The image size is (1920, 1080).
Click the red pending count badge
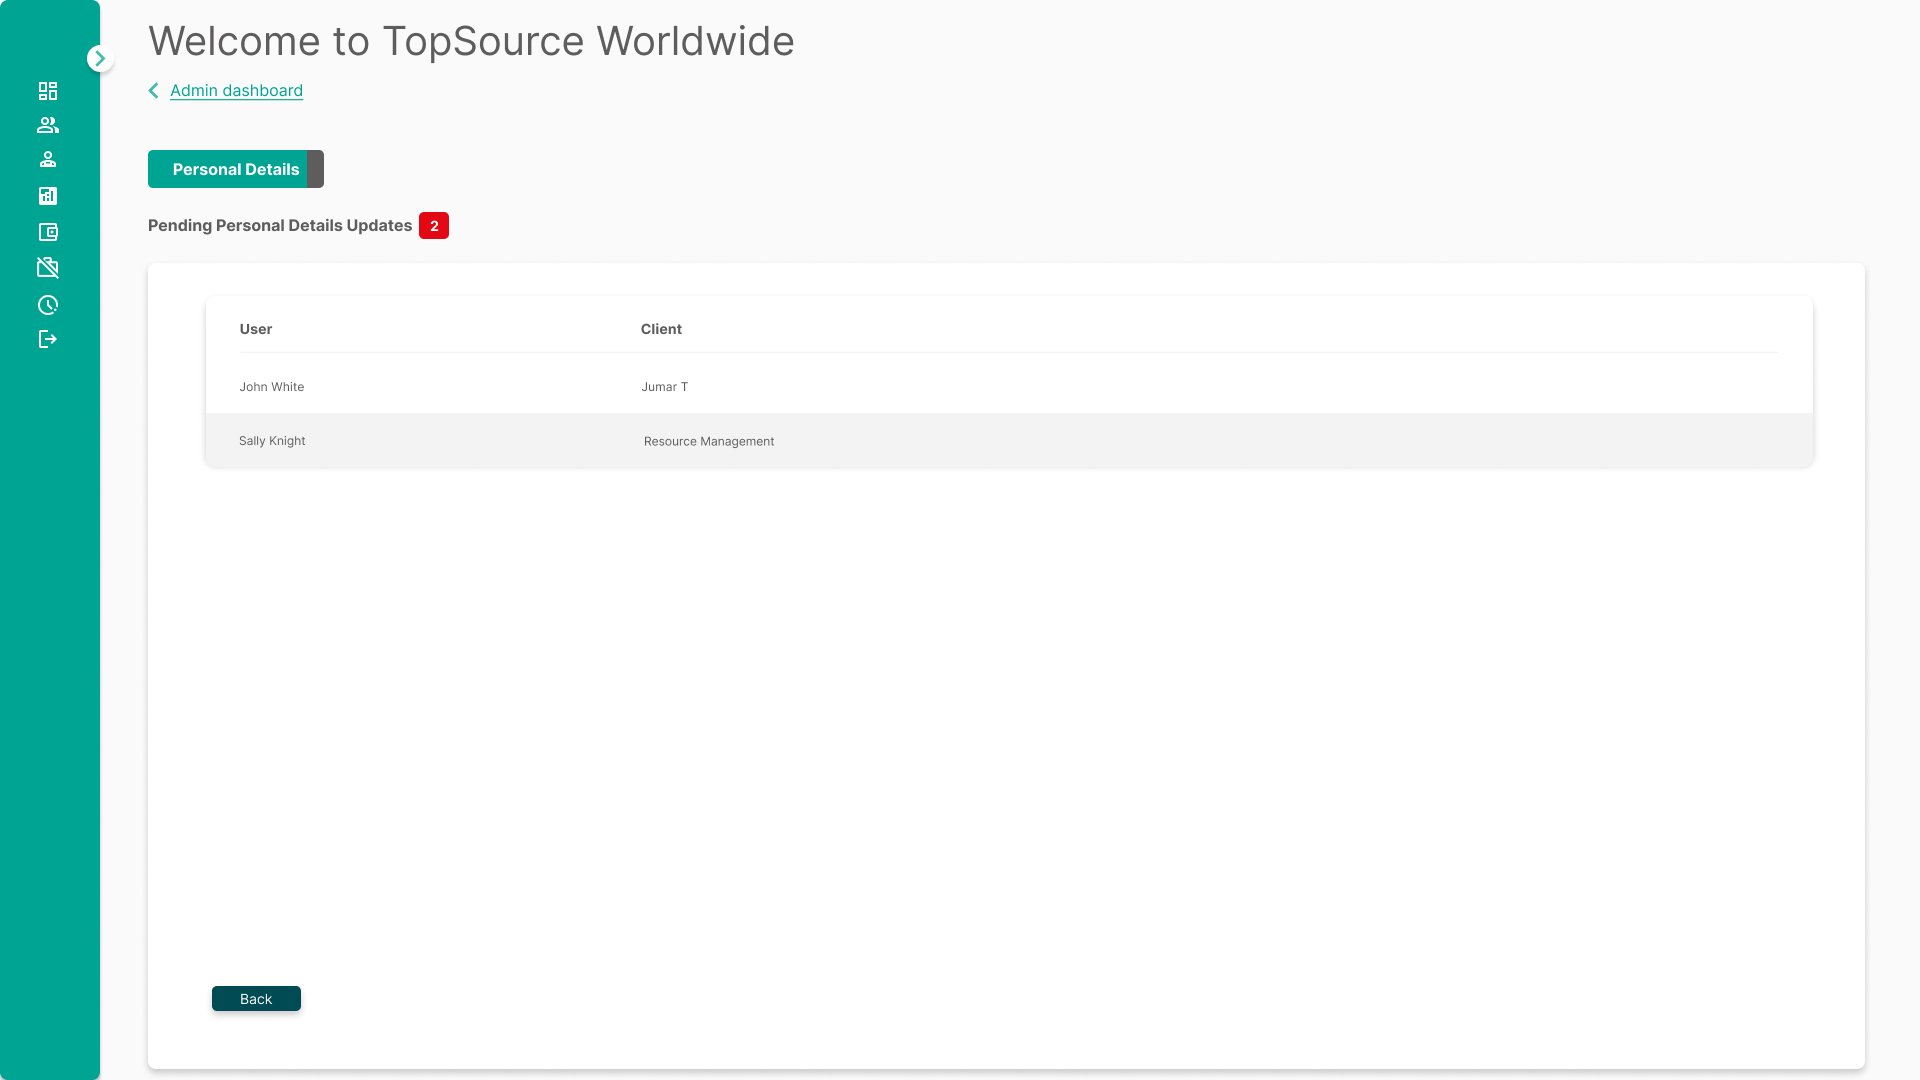tap(434, 226)
